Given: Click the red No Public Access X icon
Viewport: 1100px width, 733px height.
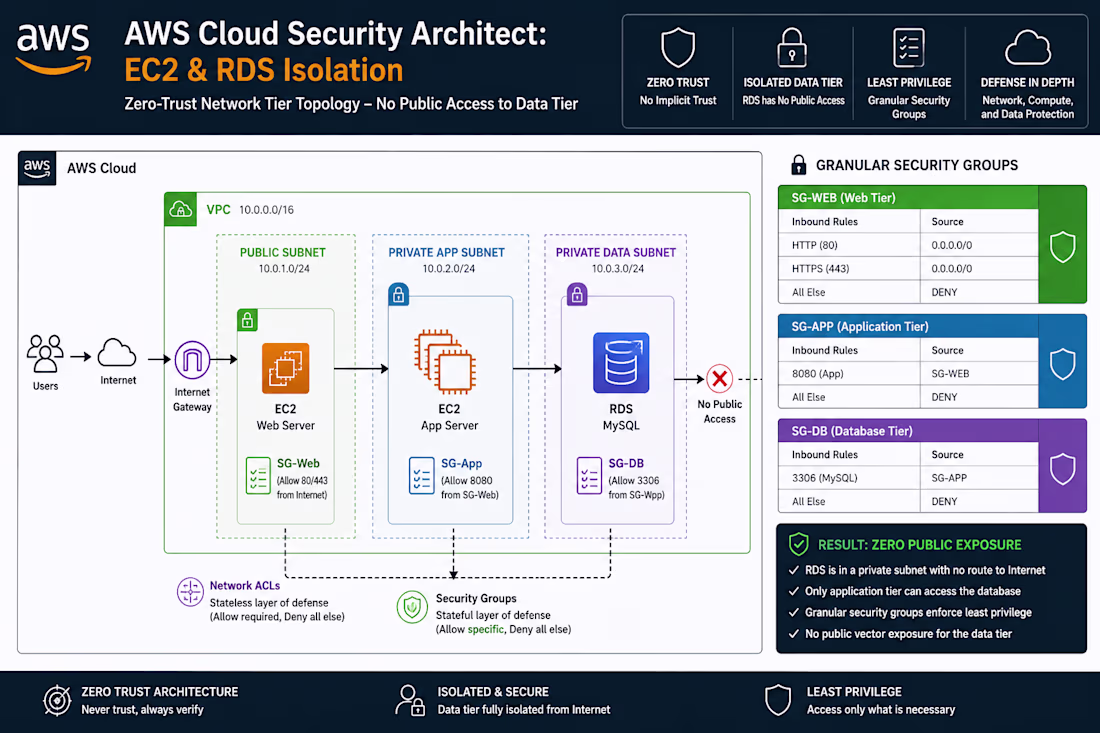Looking at the screenshot, I should 719,379.
